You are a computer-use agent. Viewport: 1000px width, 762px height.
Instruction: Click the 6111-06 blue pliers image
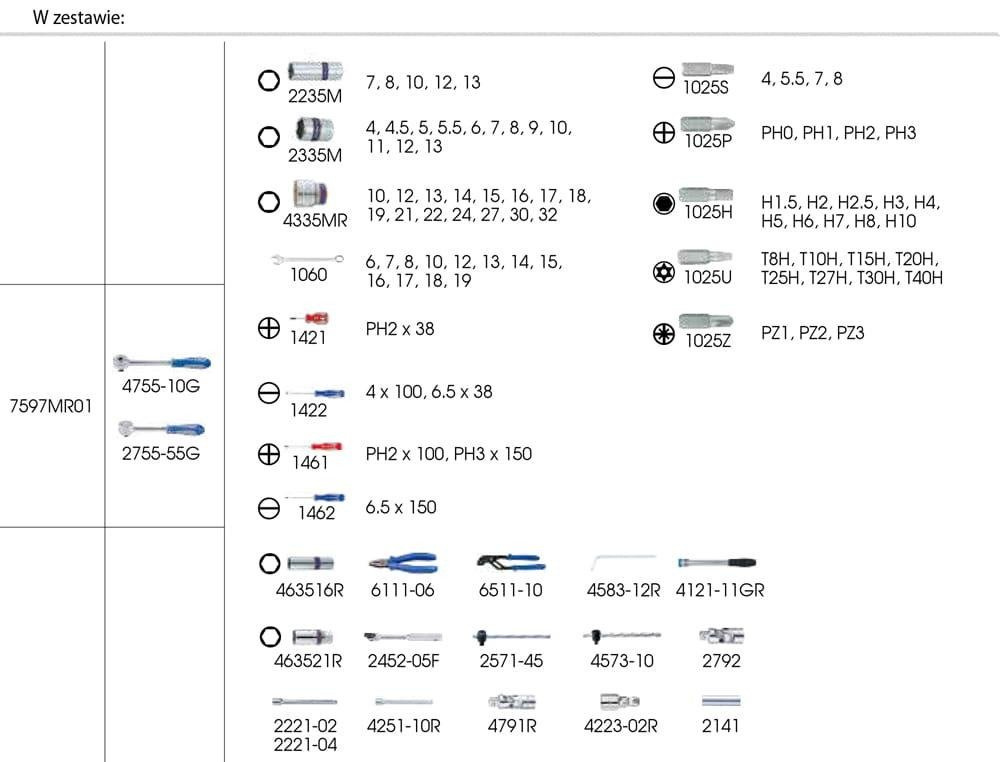point(402,563)
